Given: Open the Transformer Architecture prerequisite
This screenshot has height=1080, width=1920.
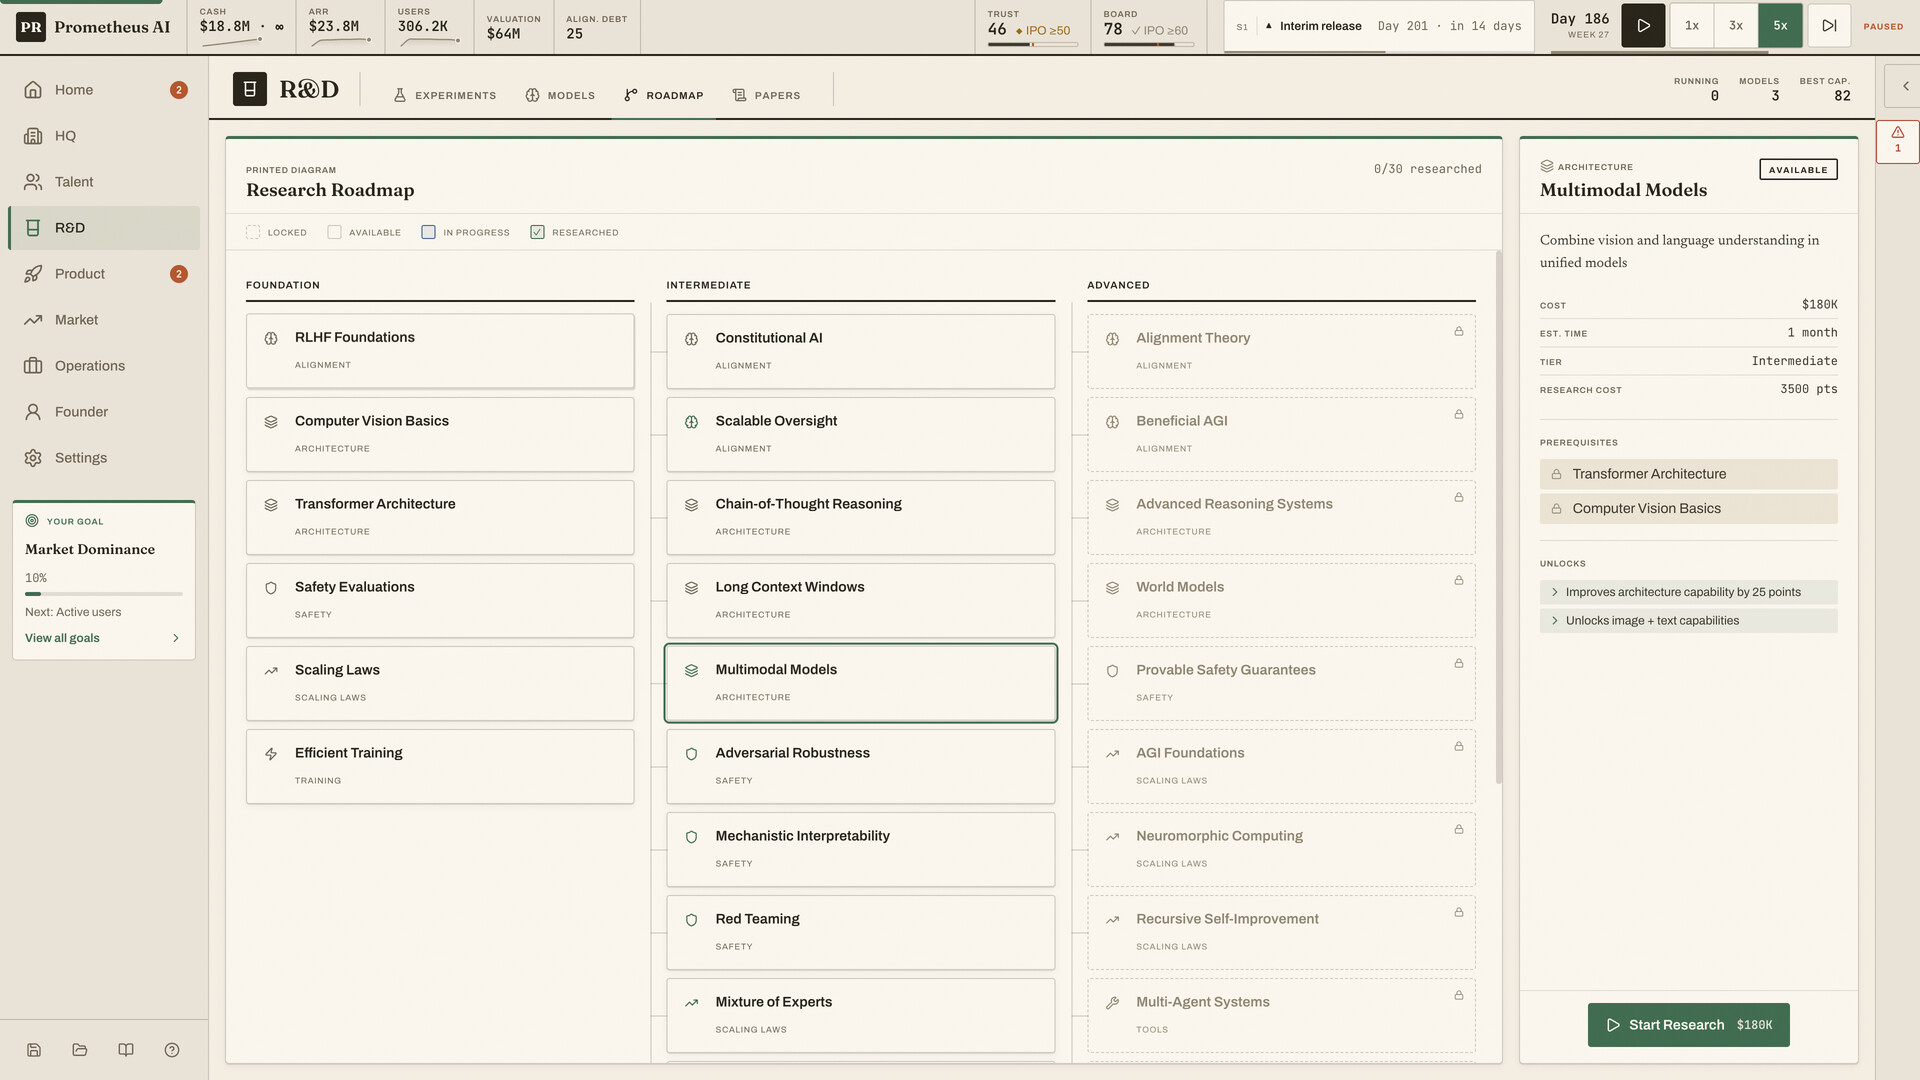Looking at the screenshot, I should click(1688, 474).
